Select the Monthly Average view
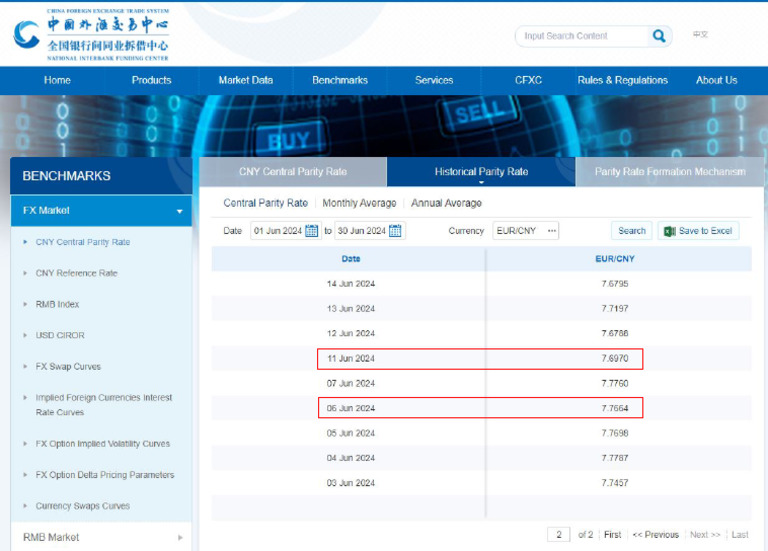The width and height of the screenshot is (768, 551). click(x=359, y=203)
